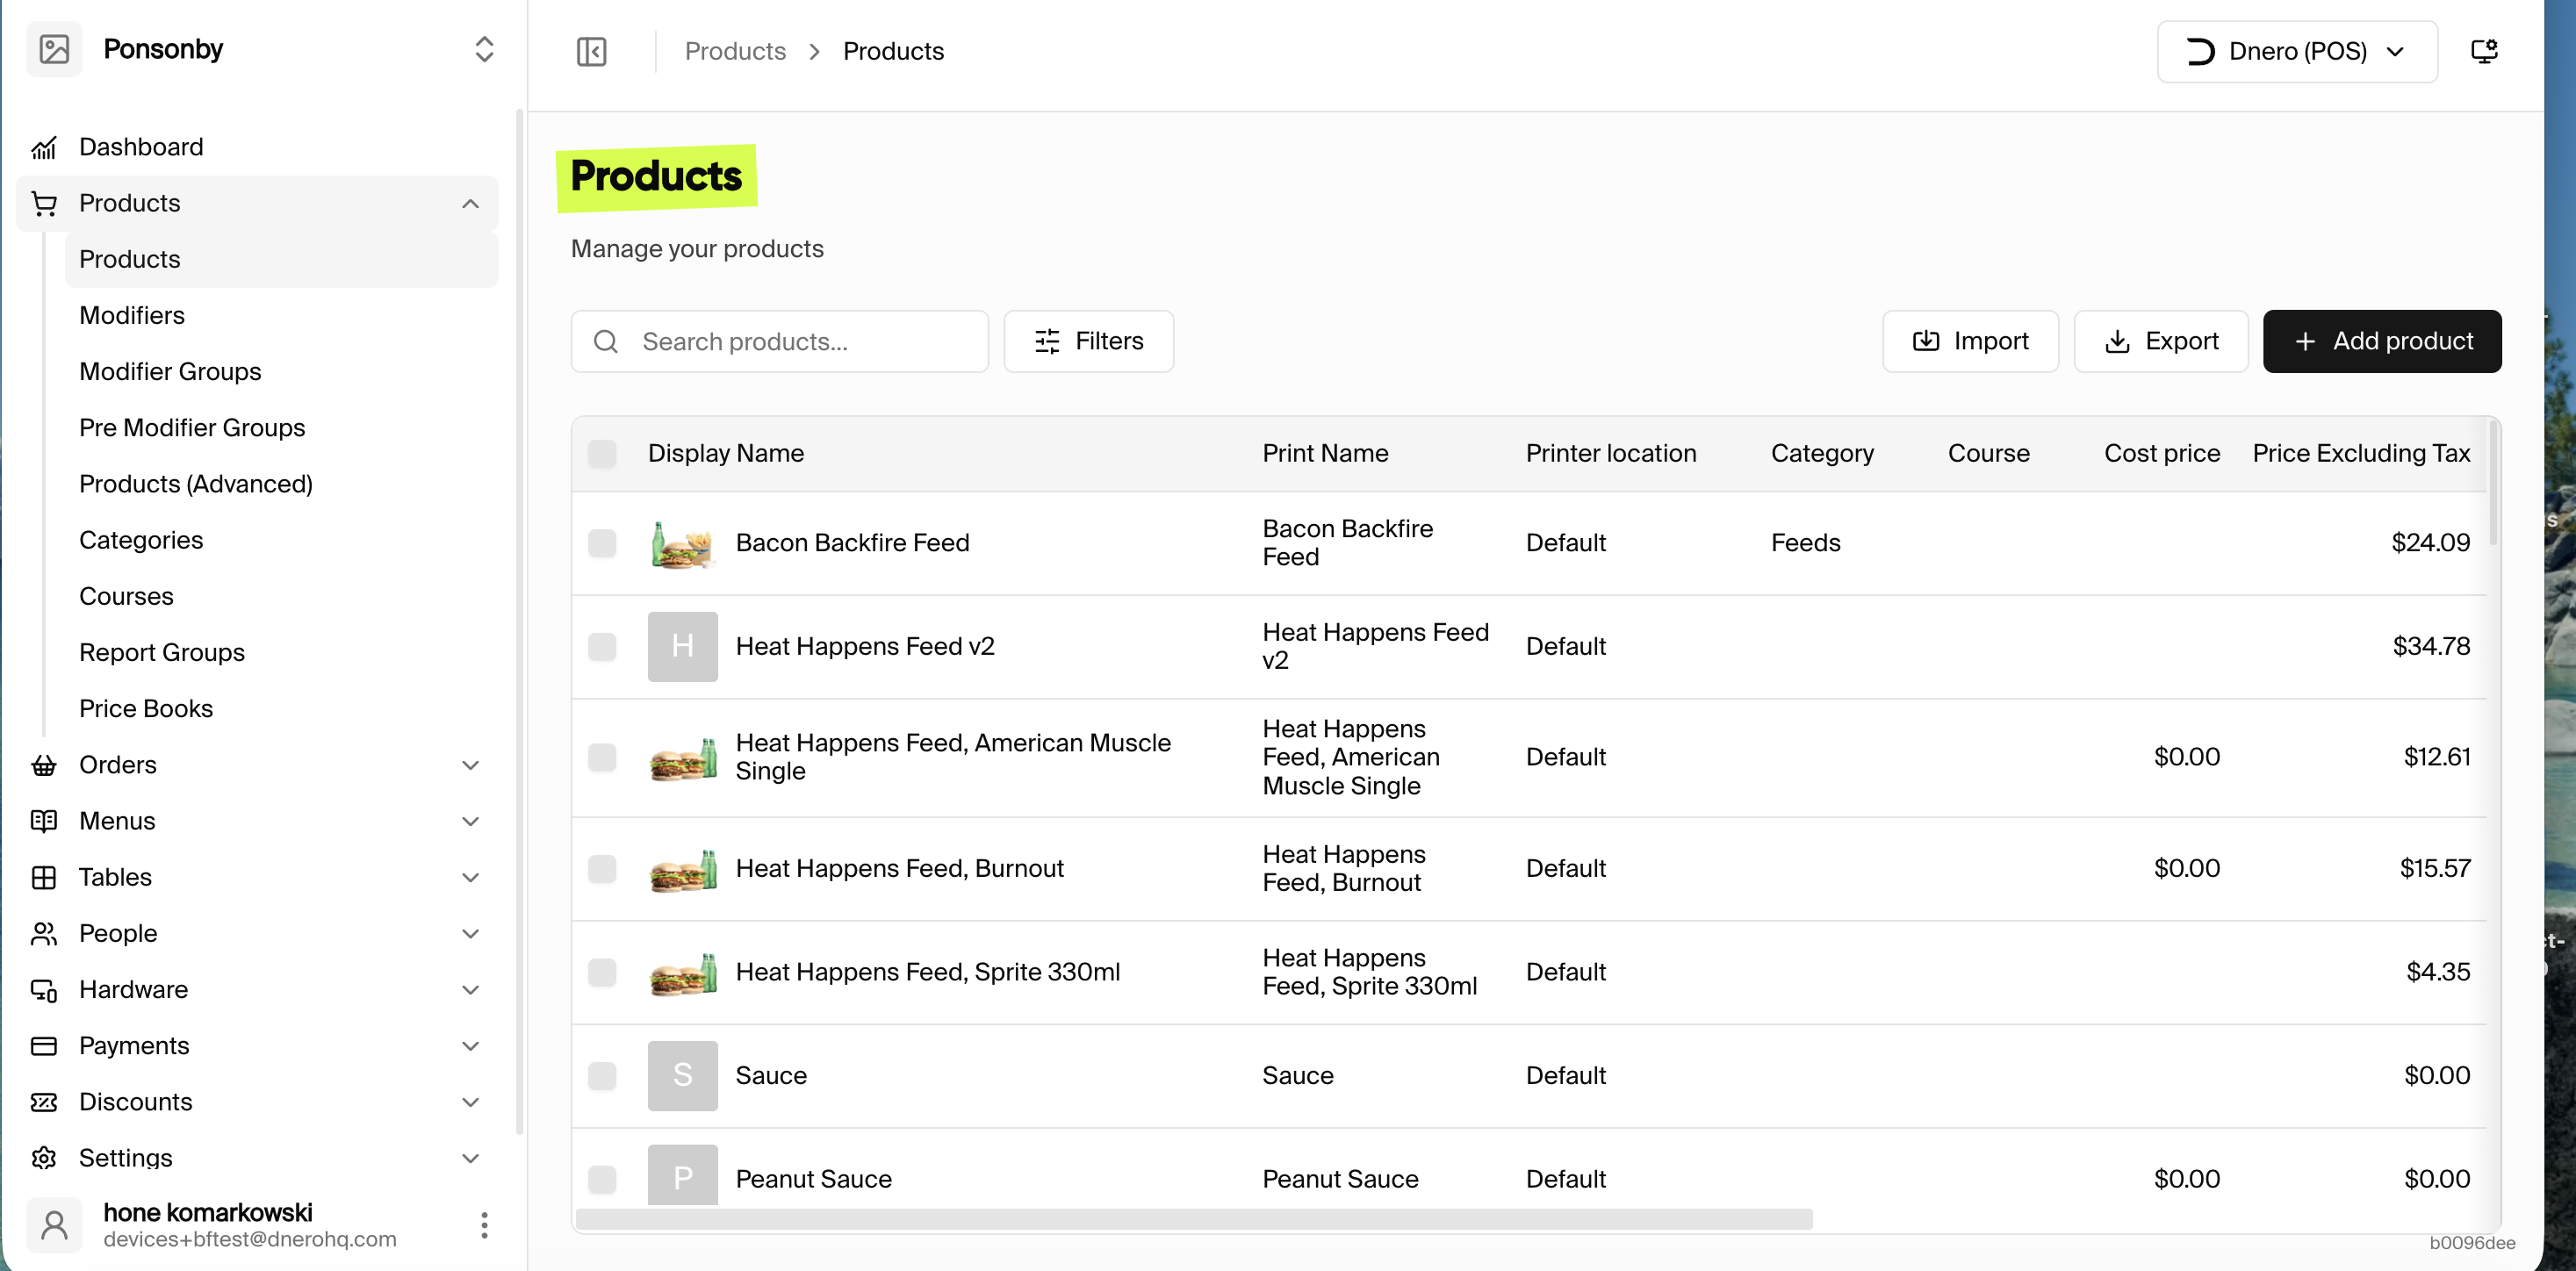Collapse the Products section chevron
Screen dimensions: 2576x1271
[470, 204]
